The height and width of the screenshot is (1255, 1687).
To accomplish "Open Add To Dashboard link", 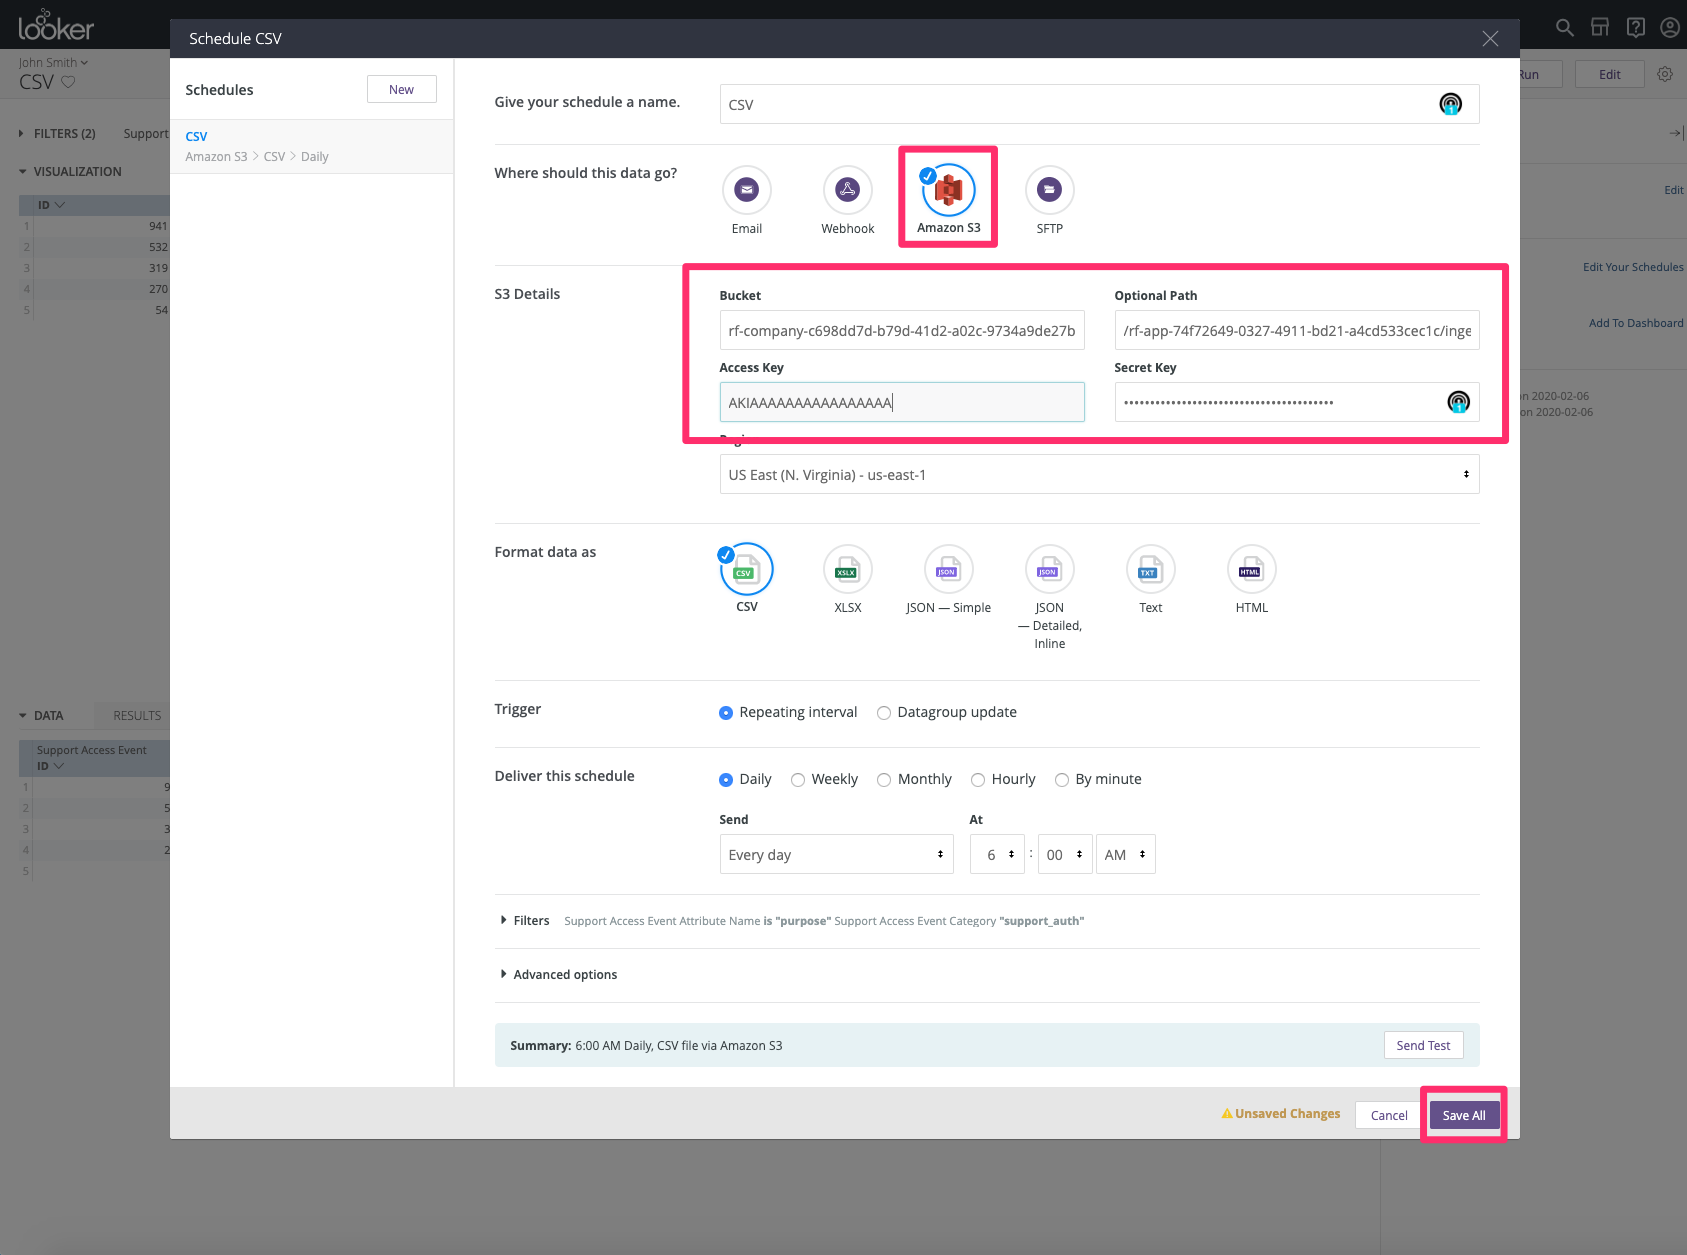I will tap(1635, 323).
